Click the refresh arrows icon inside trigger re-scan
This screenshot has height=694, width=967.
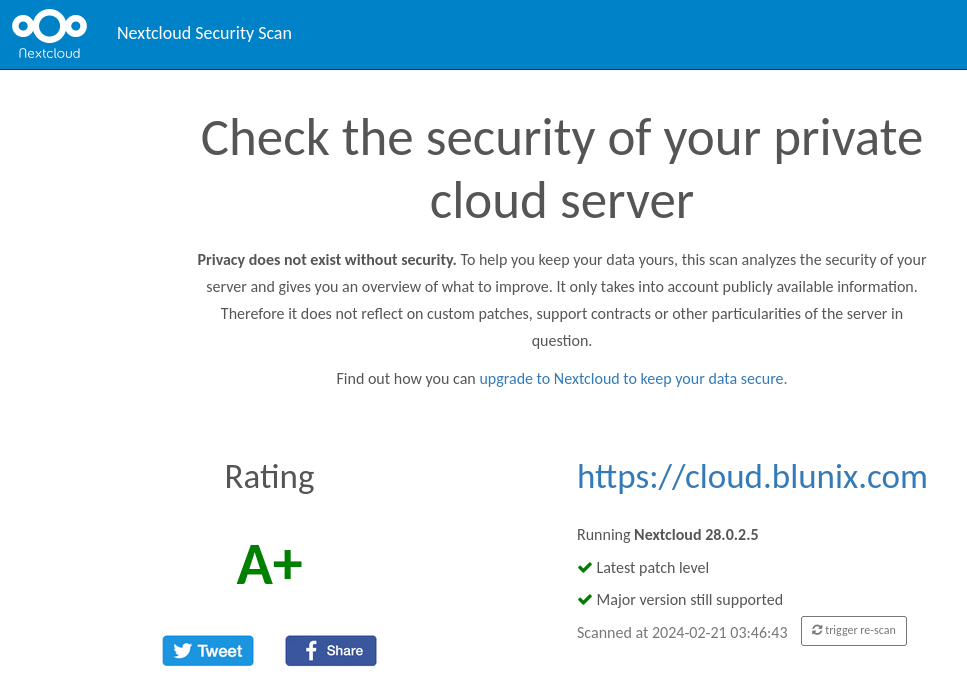pyautogui.click(x=816, y=630)
